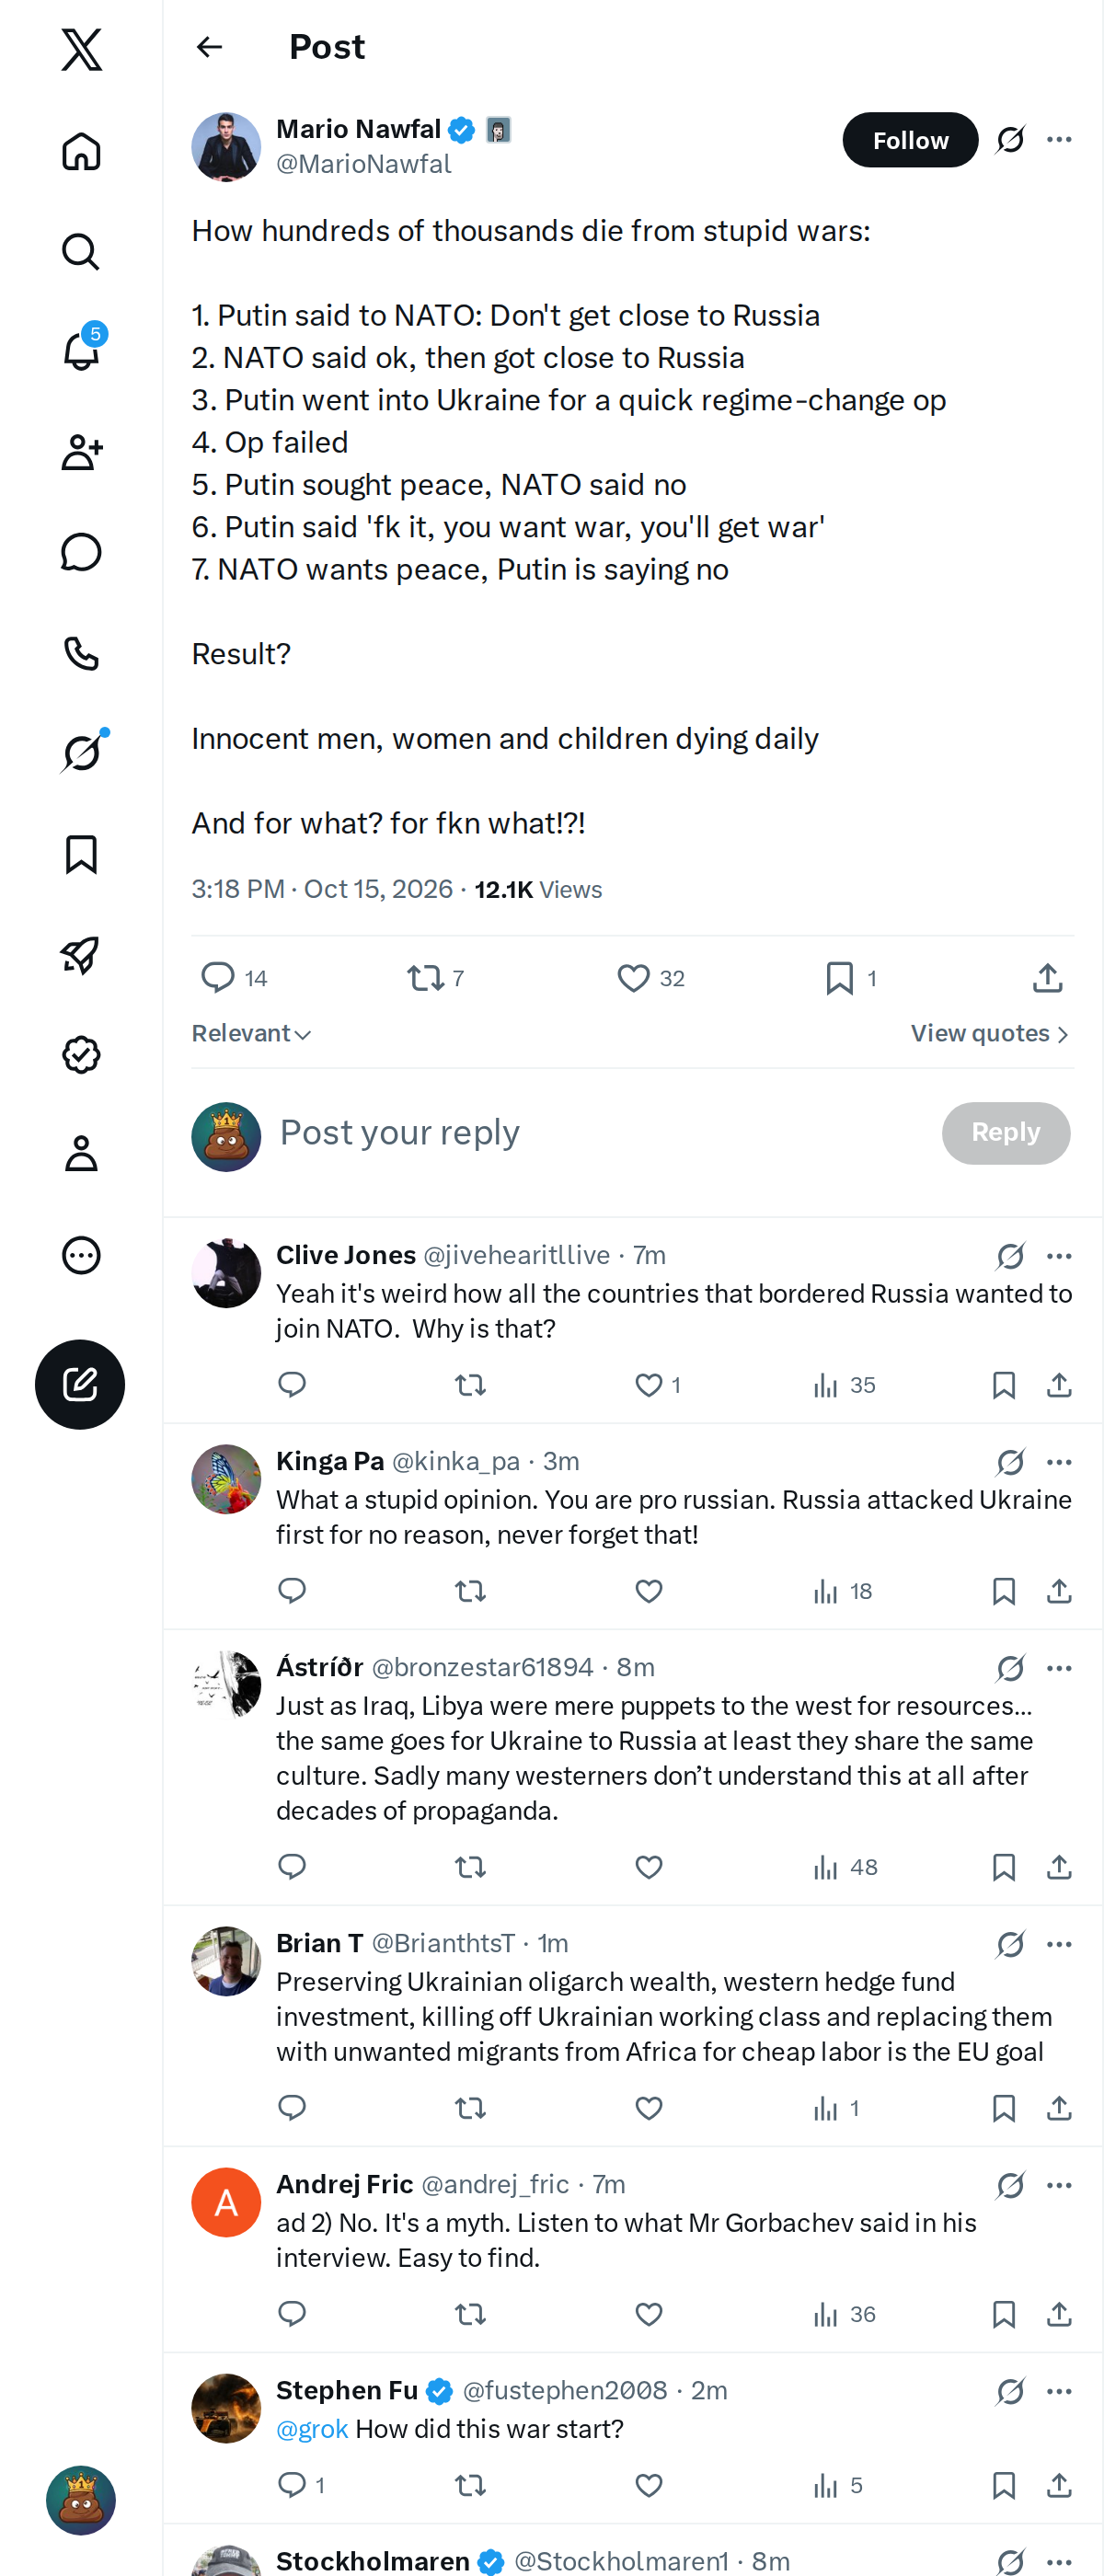Open the Notifications bell icon
The image size is (1104, 2576).
click(81, 350)
